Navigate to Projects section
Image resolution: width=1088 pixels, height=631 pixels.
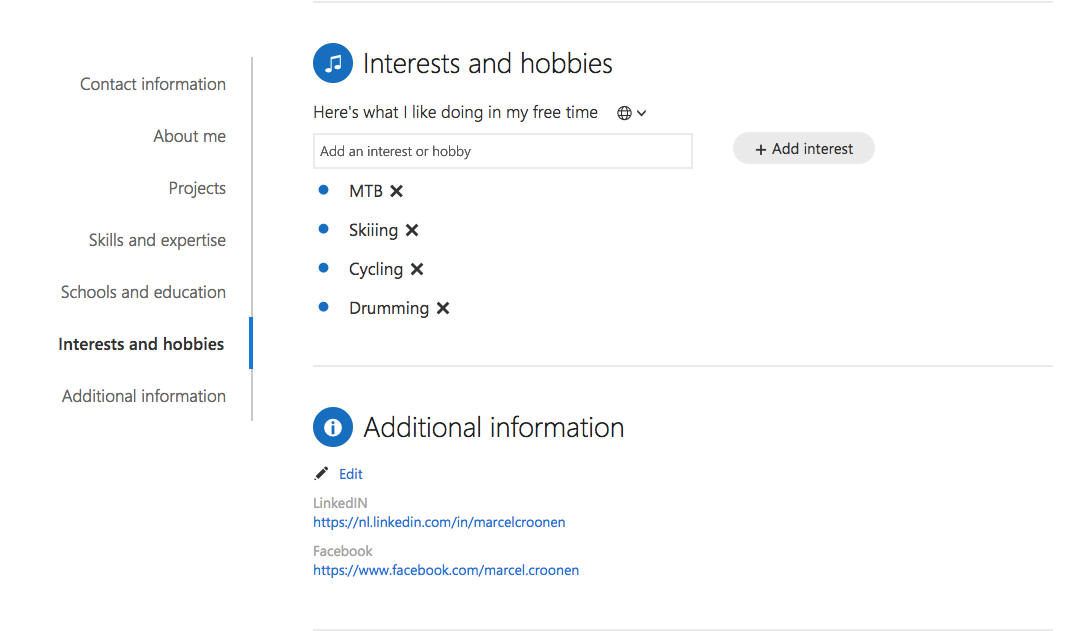click(x=197, y=188)
